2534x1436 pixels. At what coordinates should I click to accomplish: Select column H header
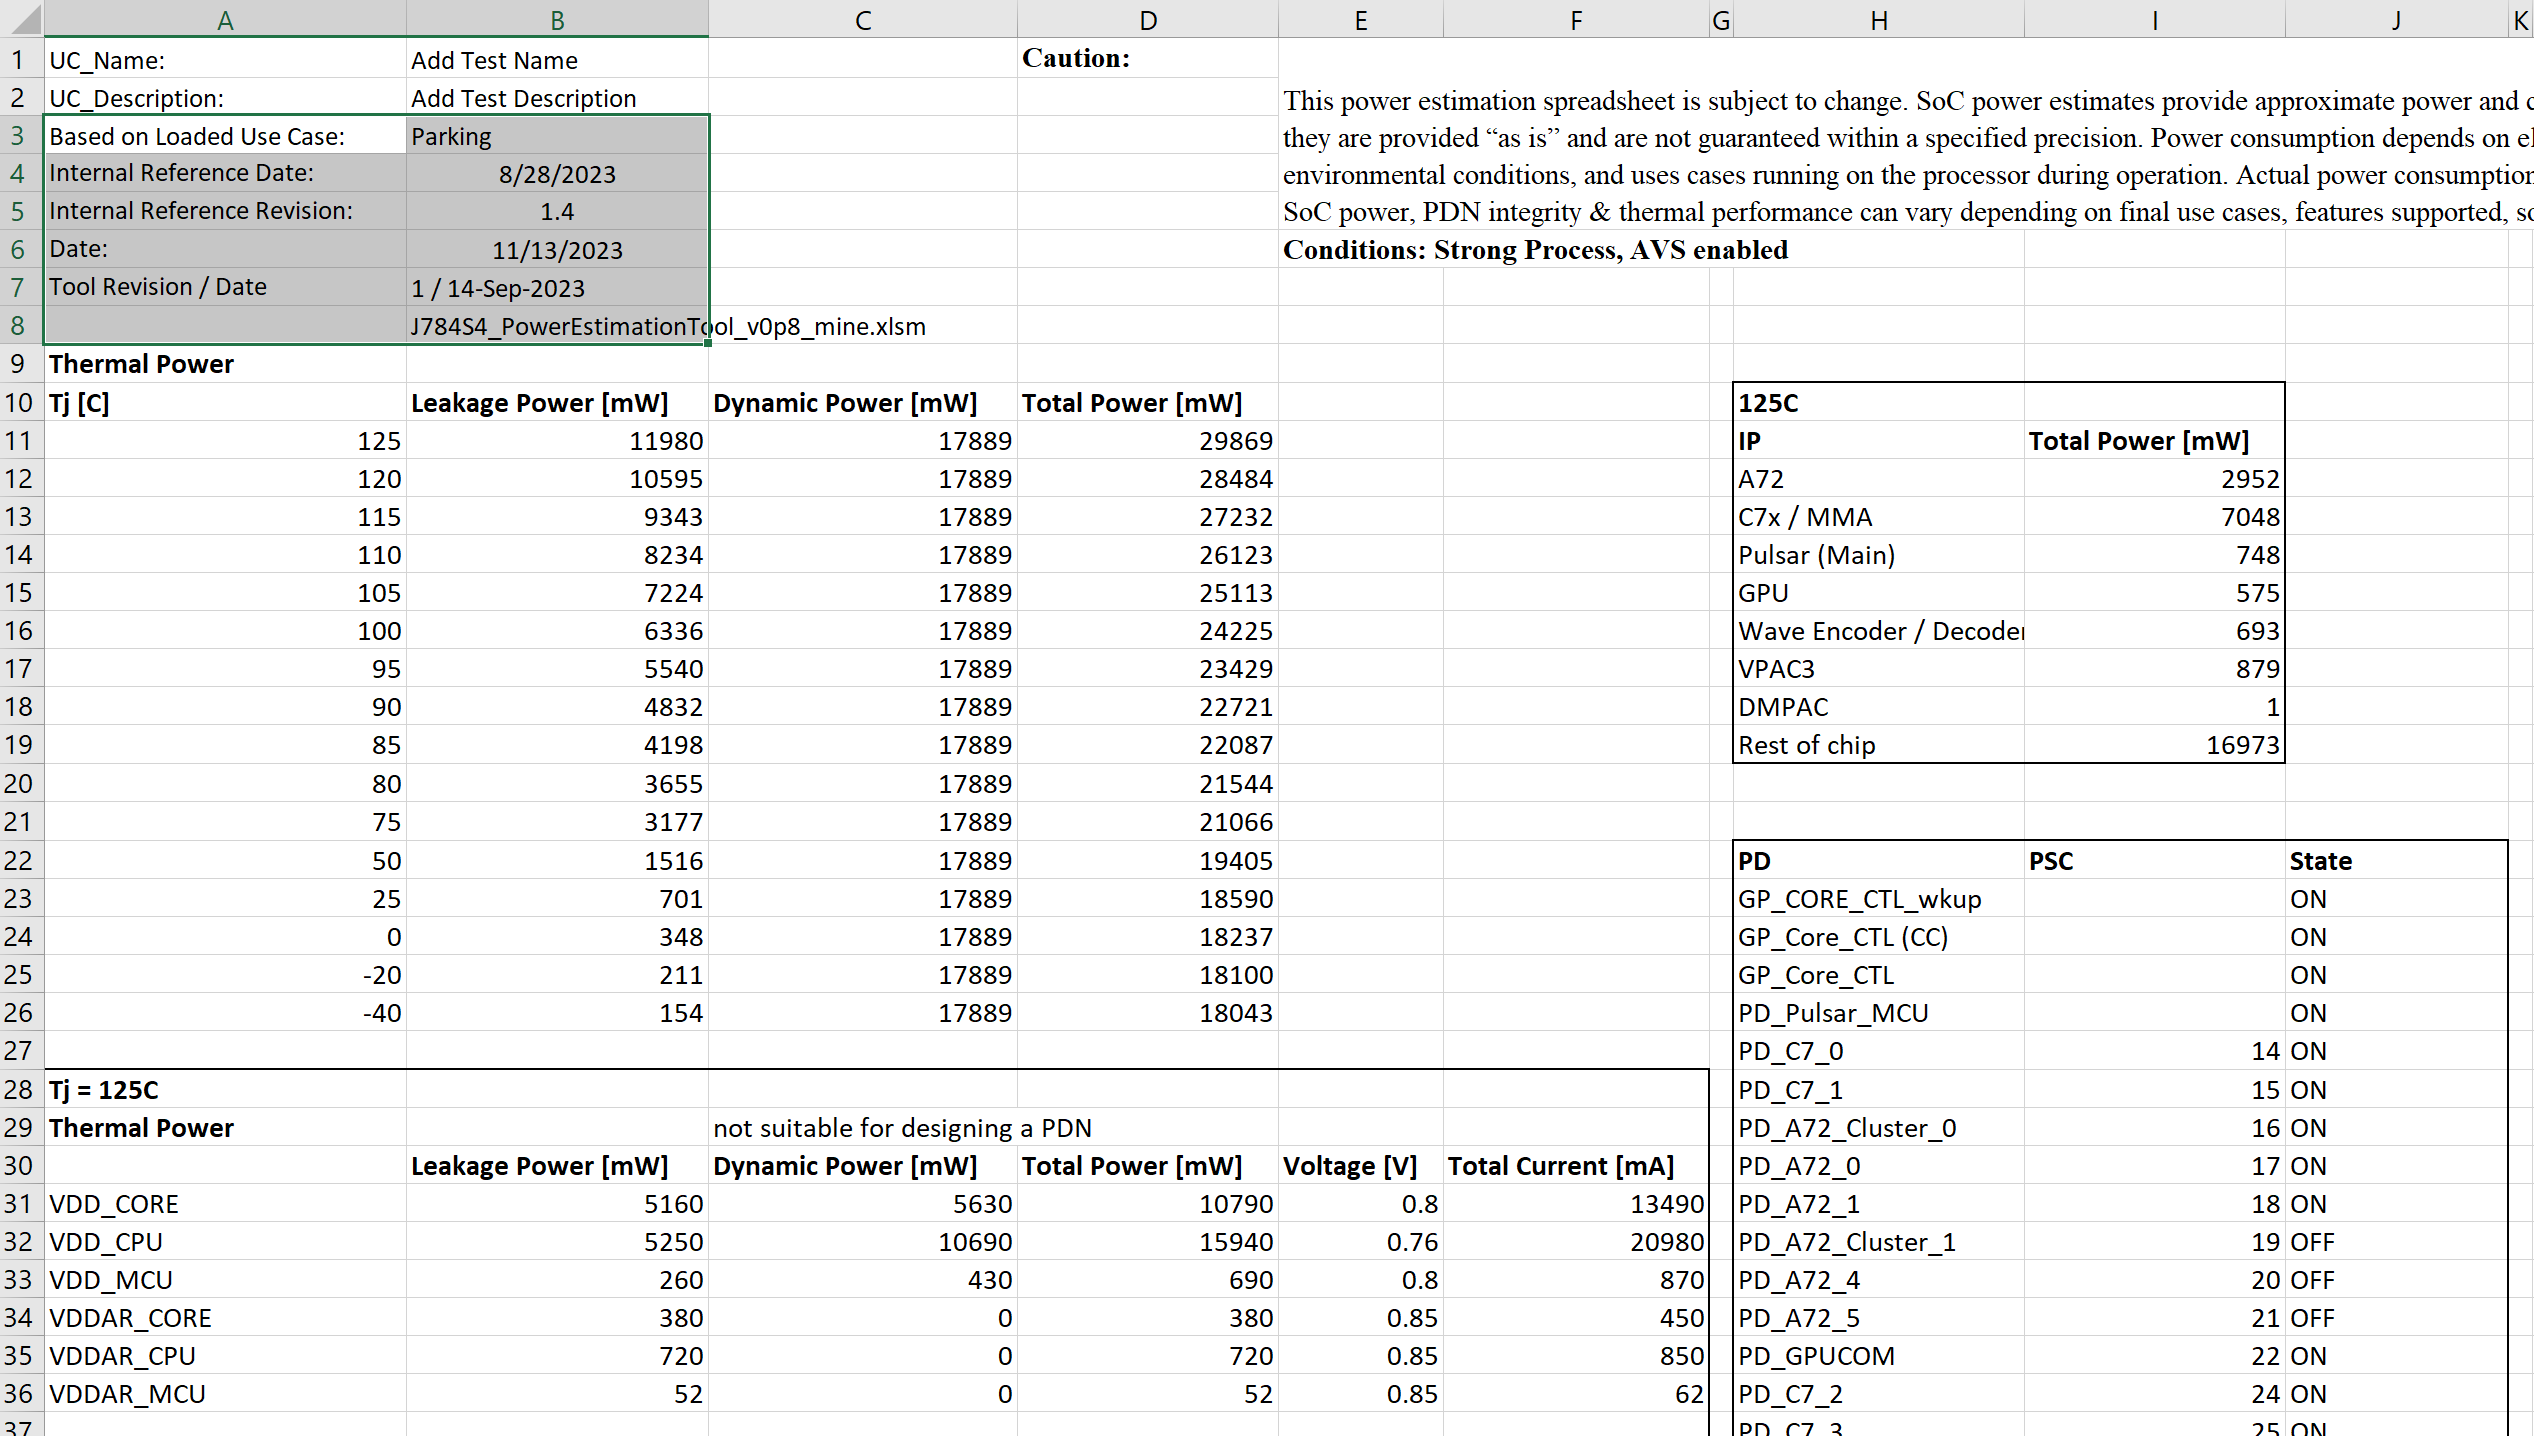pyautogui.click(x=1879, y=19)
